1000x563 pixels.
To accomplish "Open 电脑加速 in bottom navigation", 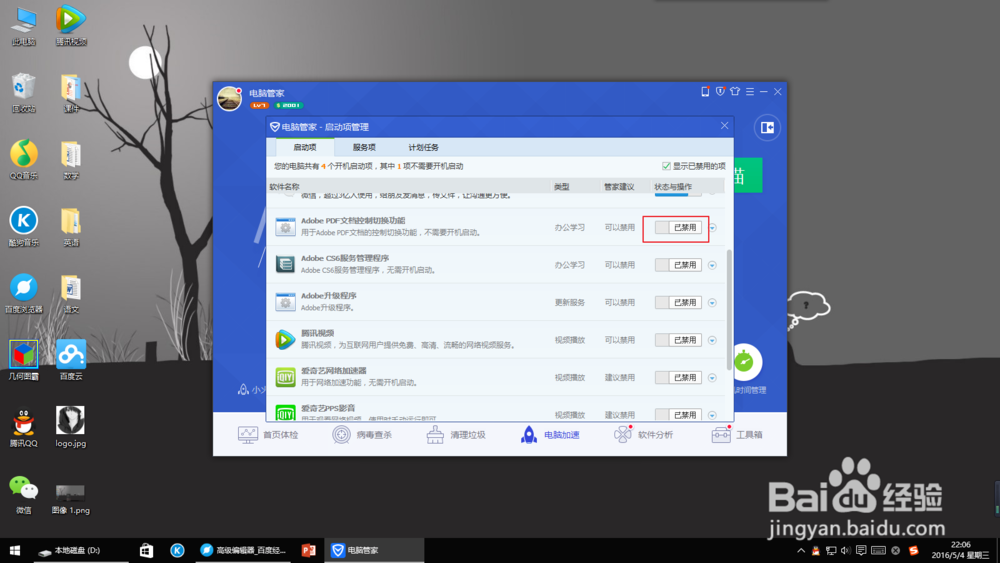I will (x=550, y=435).
